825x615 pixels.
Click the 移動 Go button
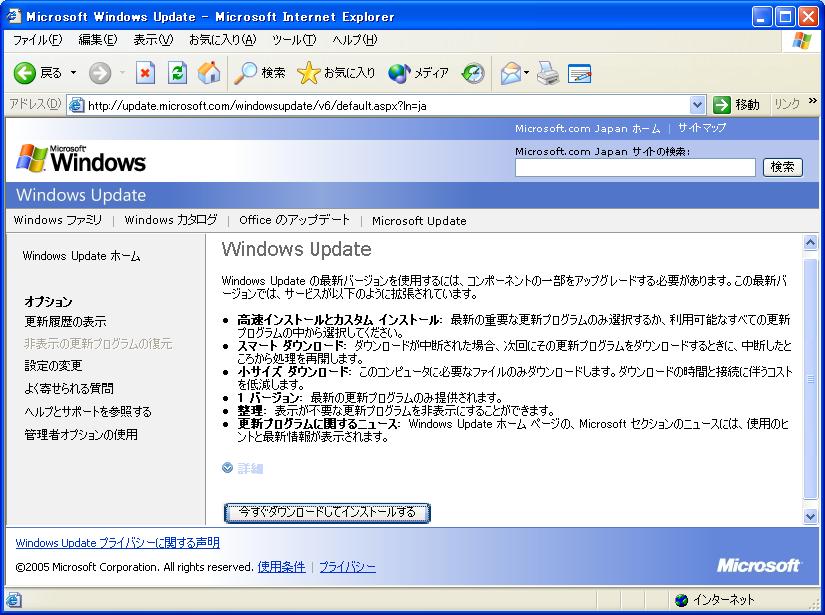[736, 105]
